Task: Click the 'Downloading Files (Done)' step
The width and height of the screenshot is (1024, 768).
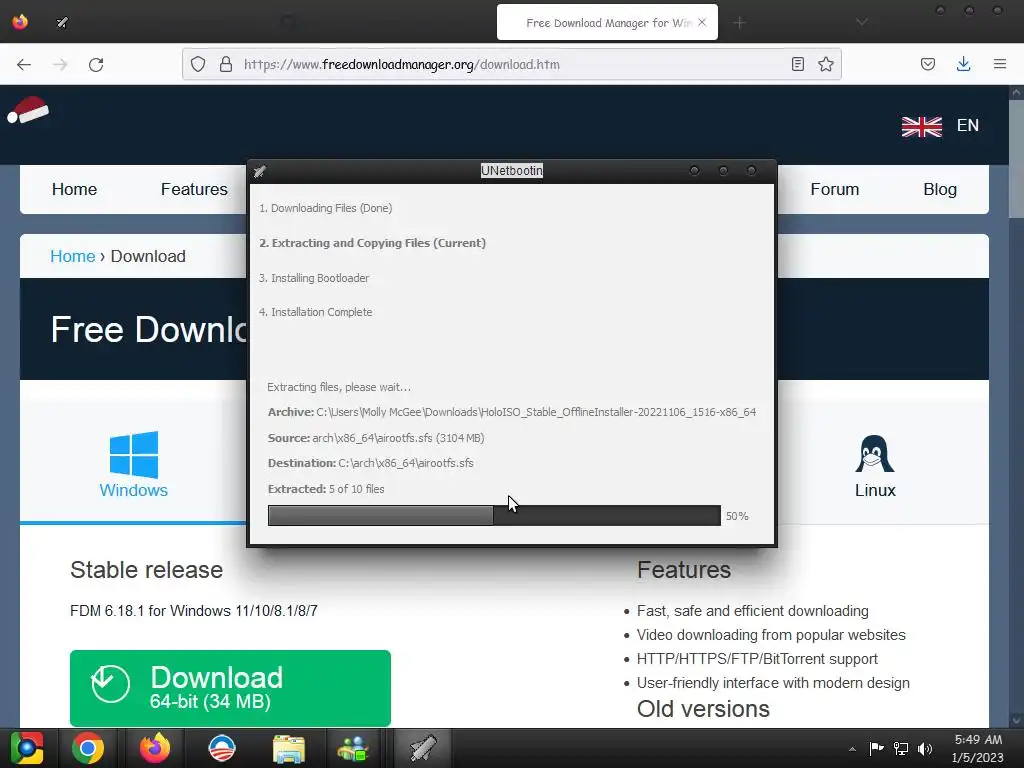Action: 325,208
